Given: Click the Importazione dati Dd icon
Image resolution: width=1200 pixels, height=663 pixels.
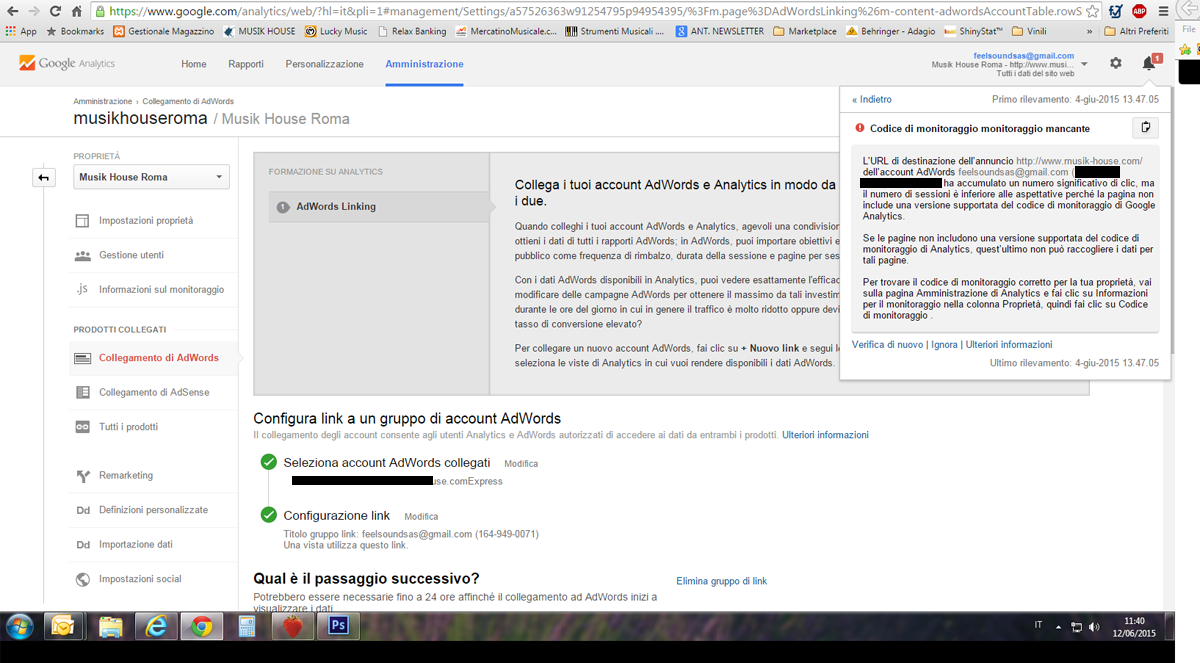Looking at the screenshot, I should (82, 545).
